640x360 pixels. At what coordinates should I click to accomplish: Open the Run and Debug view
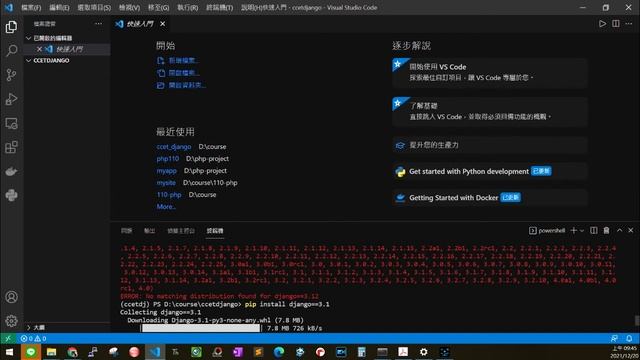[x=11, y=99]
